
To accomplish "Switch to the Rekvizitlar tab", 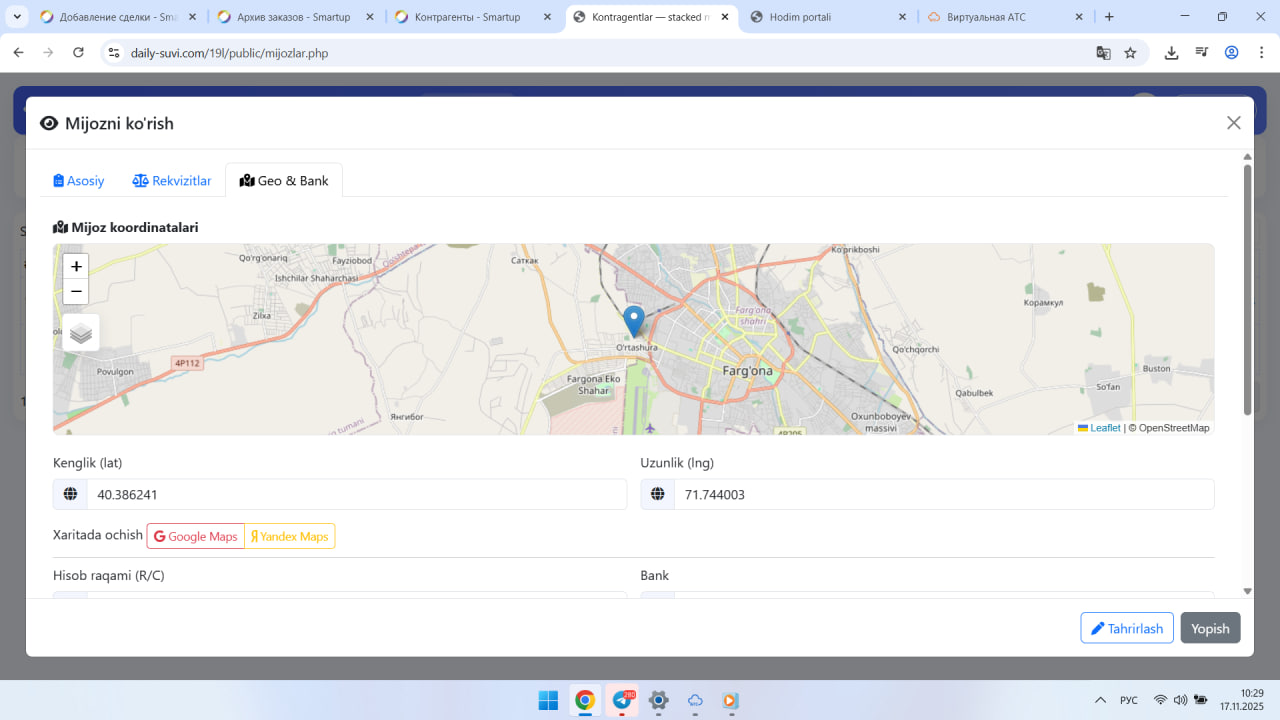I will point(172,181).
